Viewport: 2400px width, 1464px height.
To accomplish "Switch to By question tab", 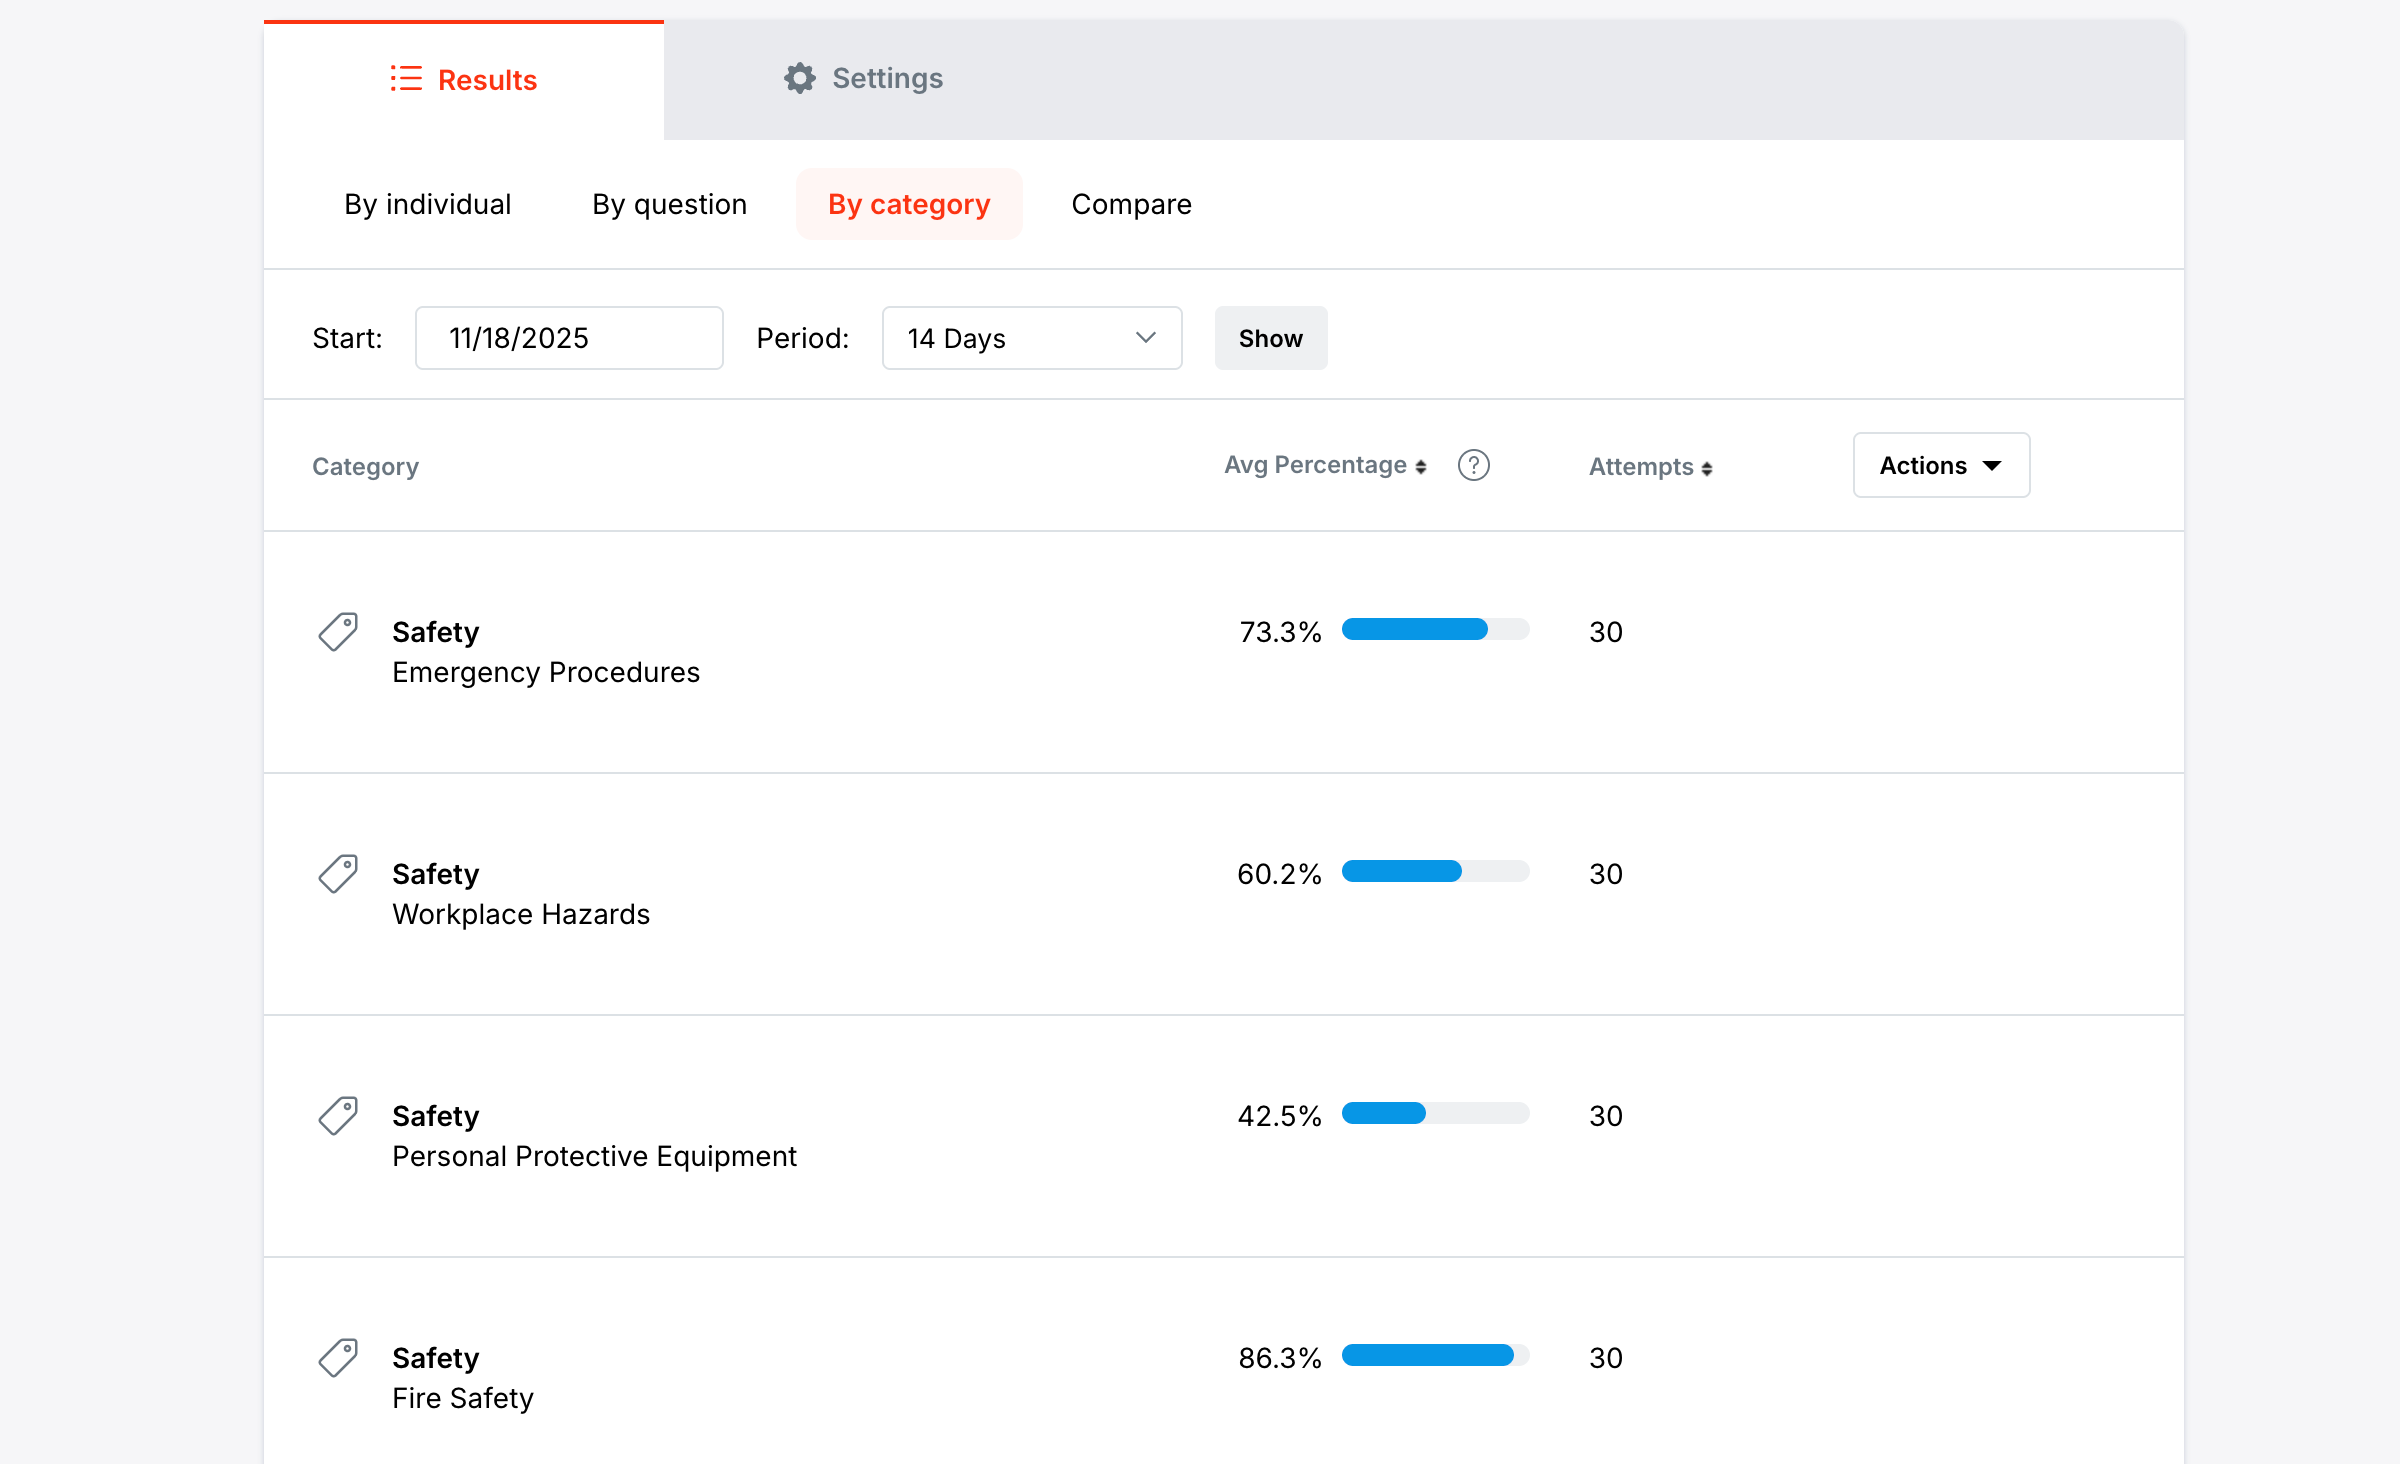I will [669, 204].
